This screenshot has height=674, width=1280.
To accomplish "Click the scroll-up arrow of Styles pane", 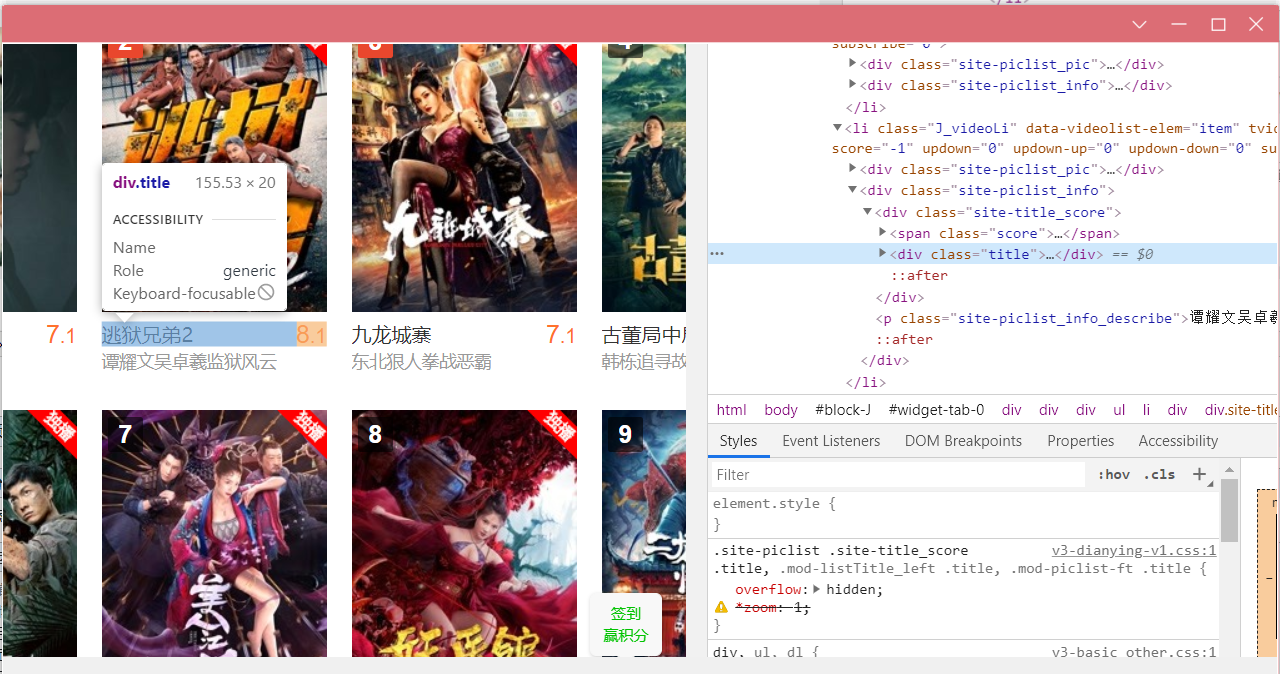I will [1229, 468].
